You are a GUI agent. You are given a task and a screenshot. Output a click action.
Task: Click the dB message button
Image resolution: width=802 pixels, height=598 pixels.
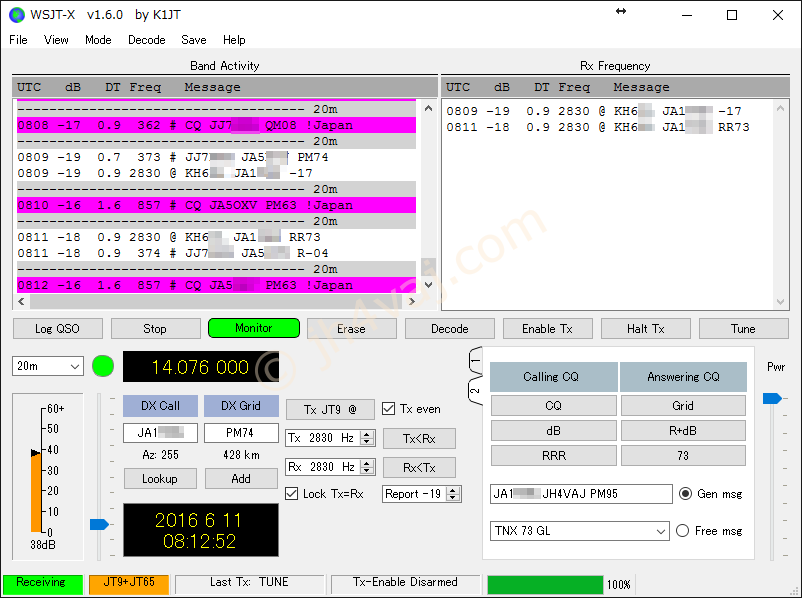[x=554, y=431]
